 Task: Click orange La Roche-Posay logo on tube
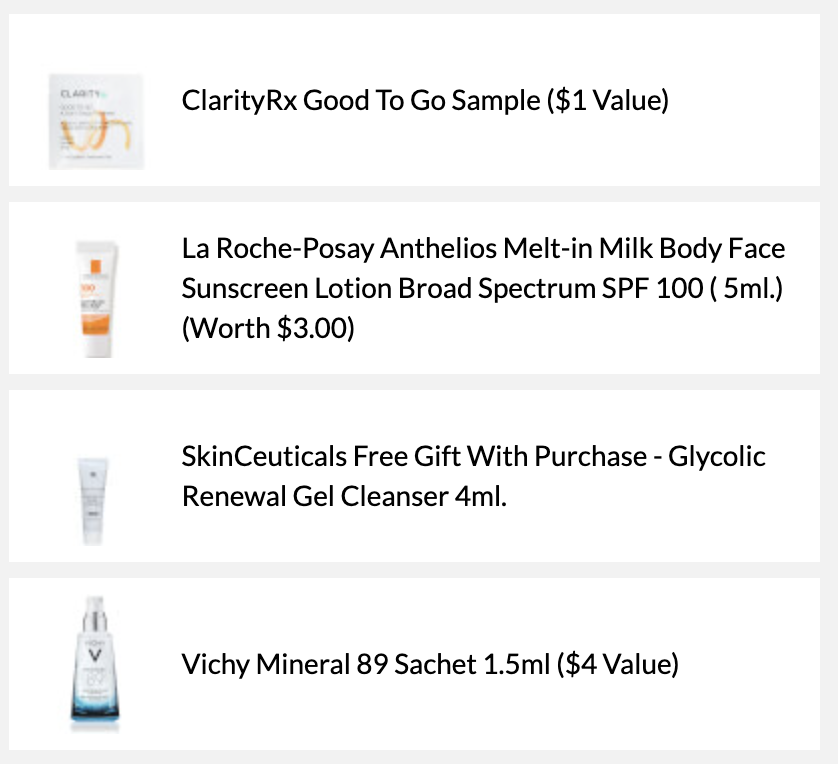click(96, 267)
